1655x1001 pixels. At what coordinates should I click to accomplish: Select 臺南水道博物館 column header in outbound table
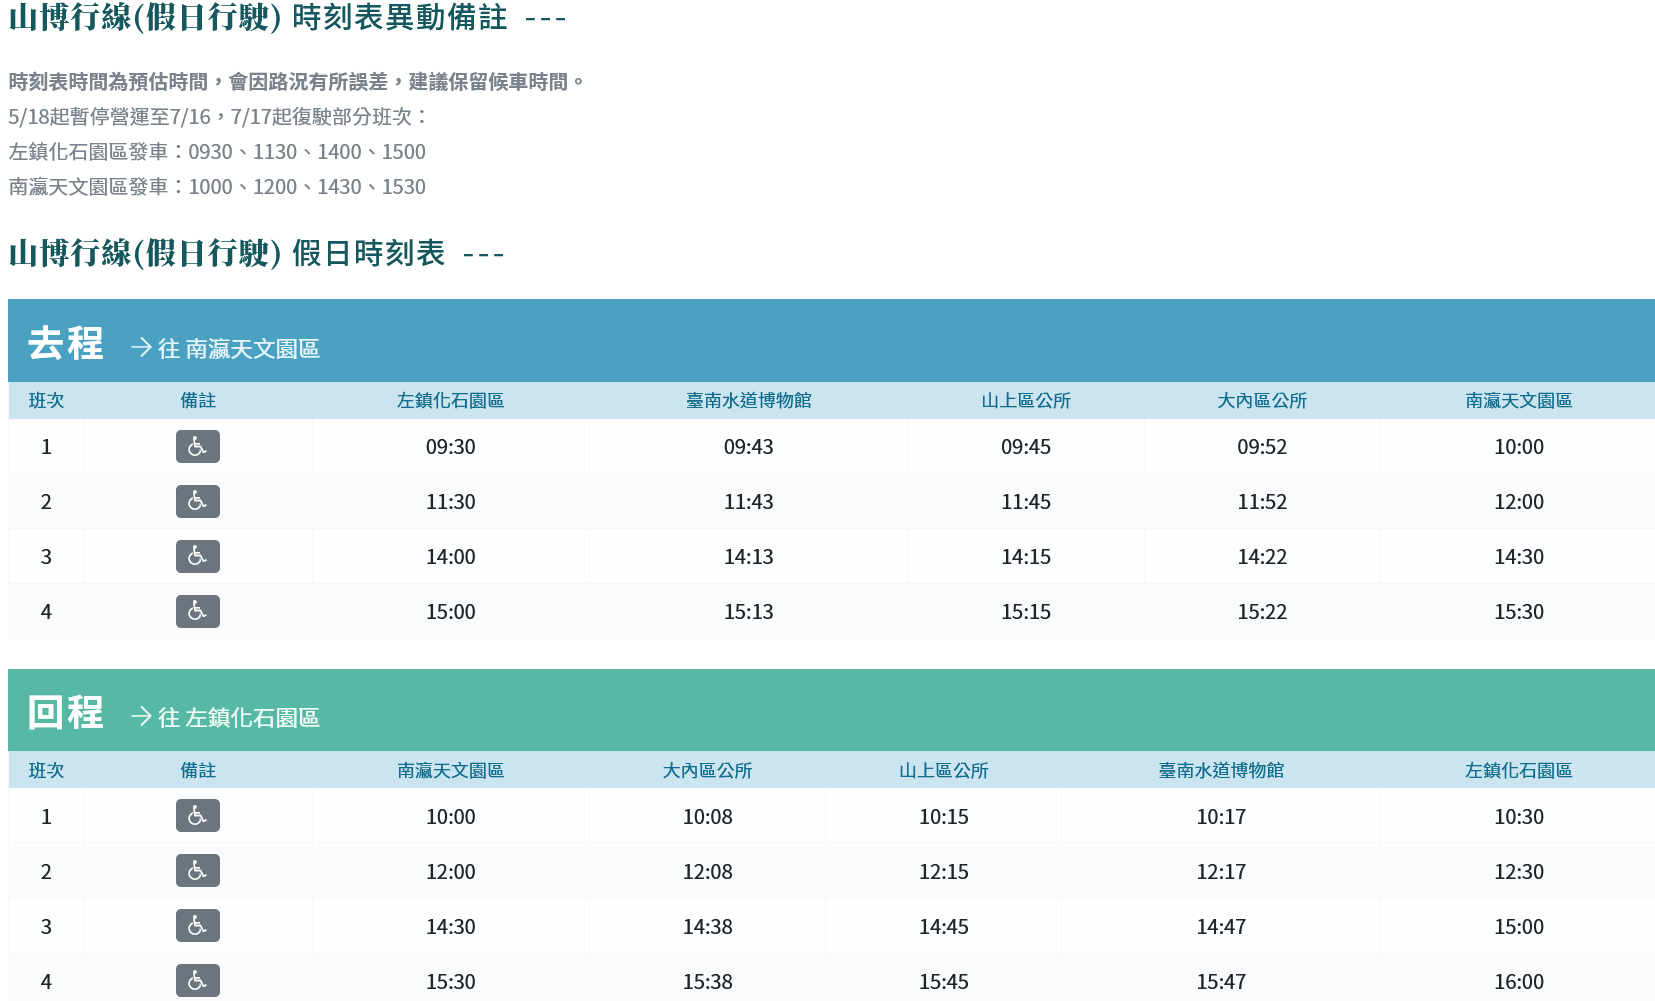point(748,401)
